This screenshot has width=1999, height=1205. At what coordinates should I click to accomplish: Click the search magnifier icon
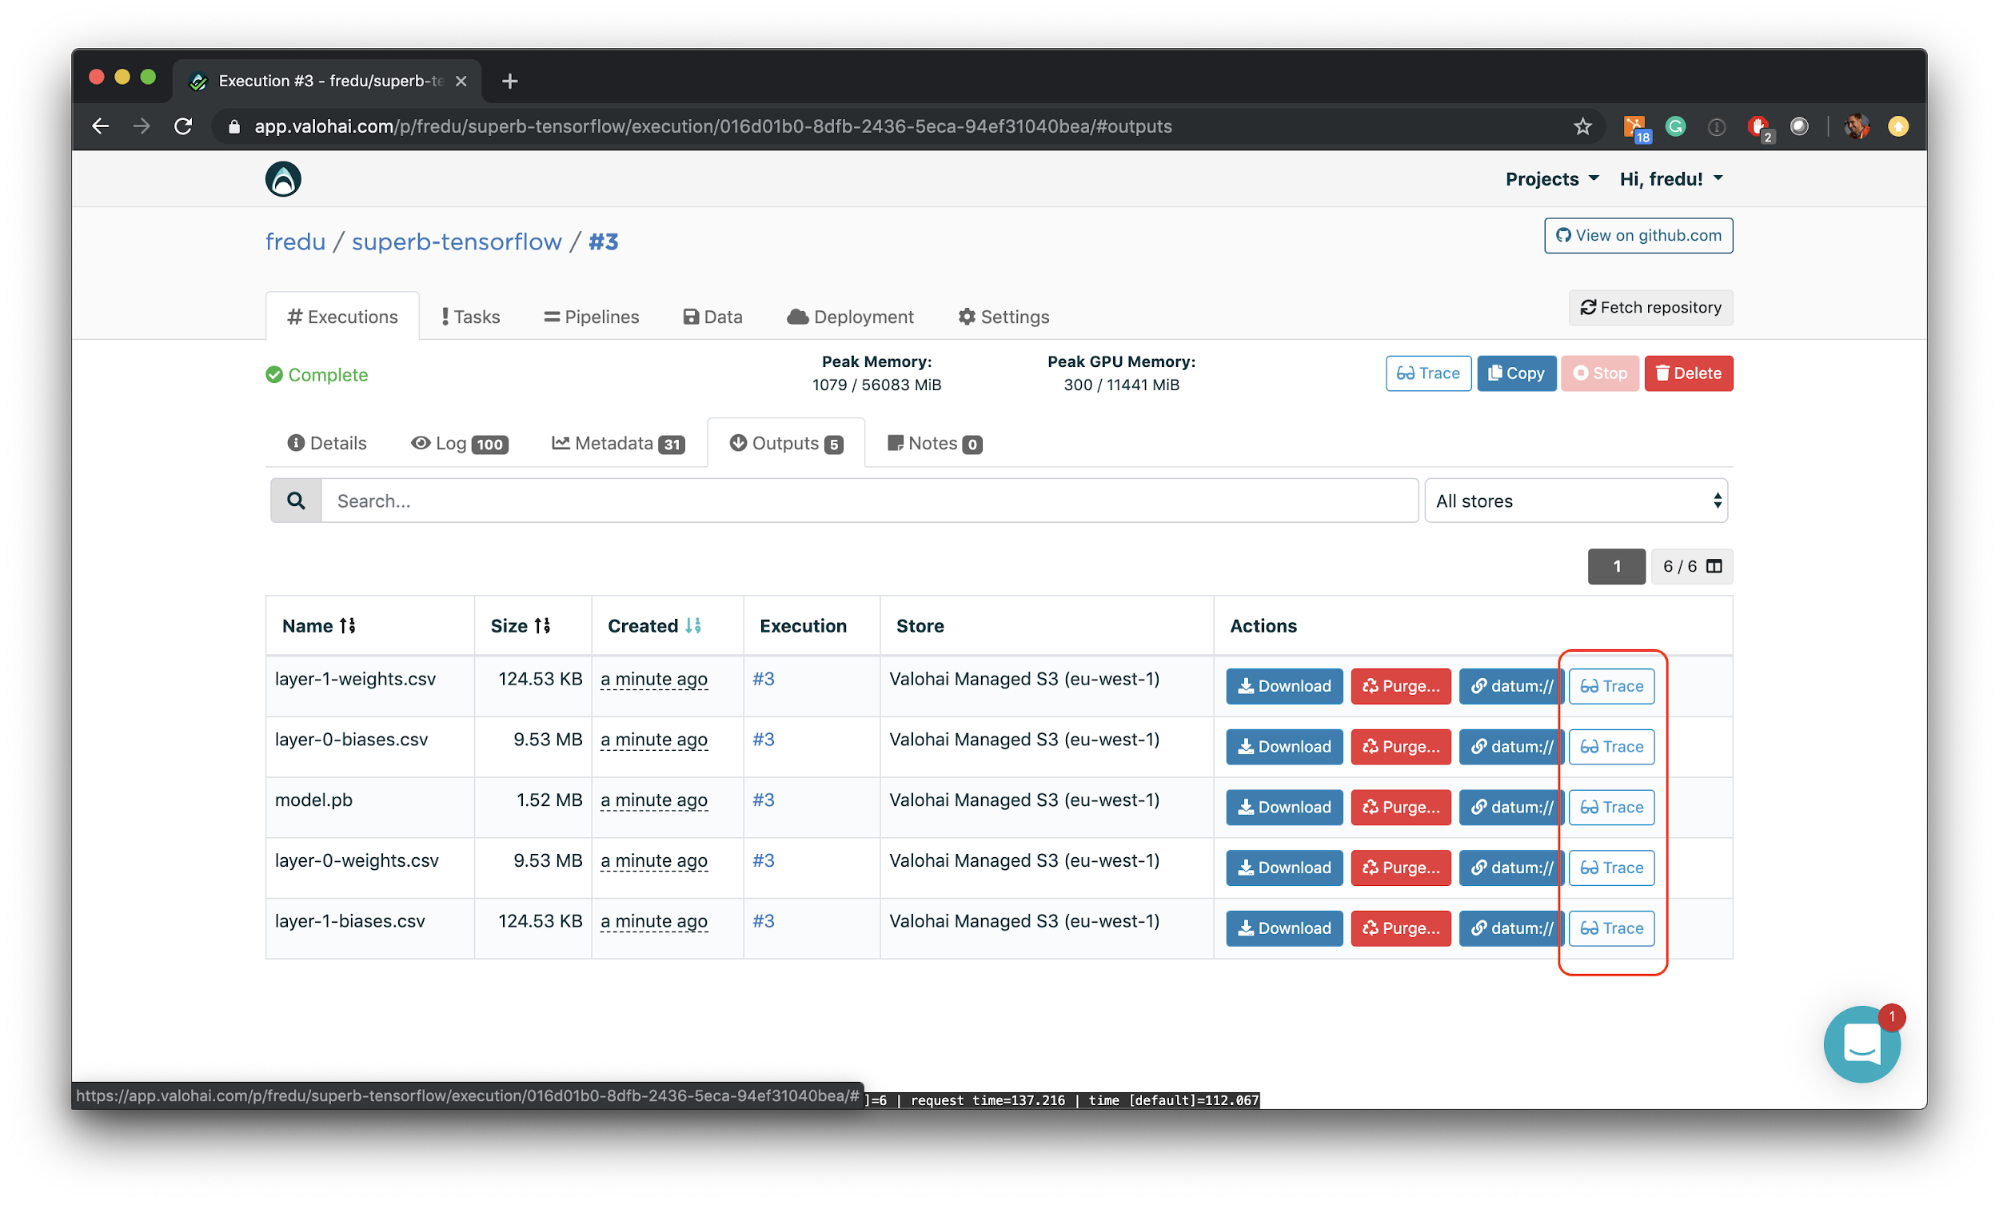pos(296,500)
